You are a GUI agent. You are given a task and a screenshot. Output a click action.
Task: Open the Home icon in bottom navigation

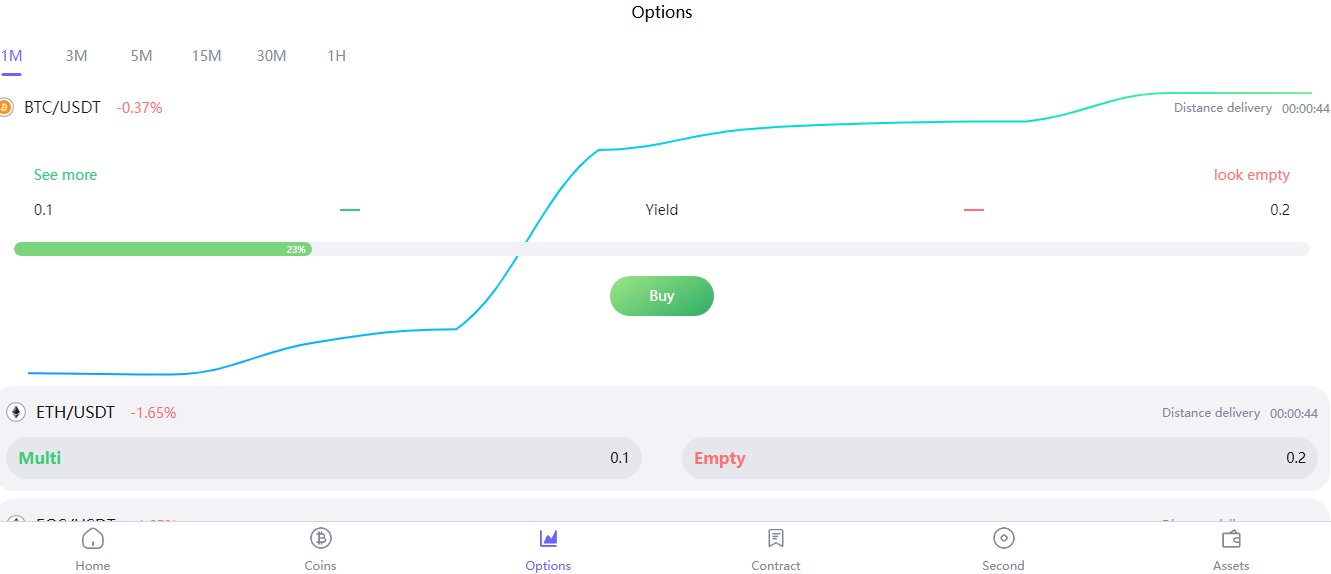(93, 539)
